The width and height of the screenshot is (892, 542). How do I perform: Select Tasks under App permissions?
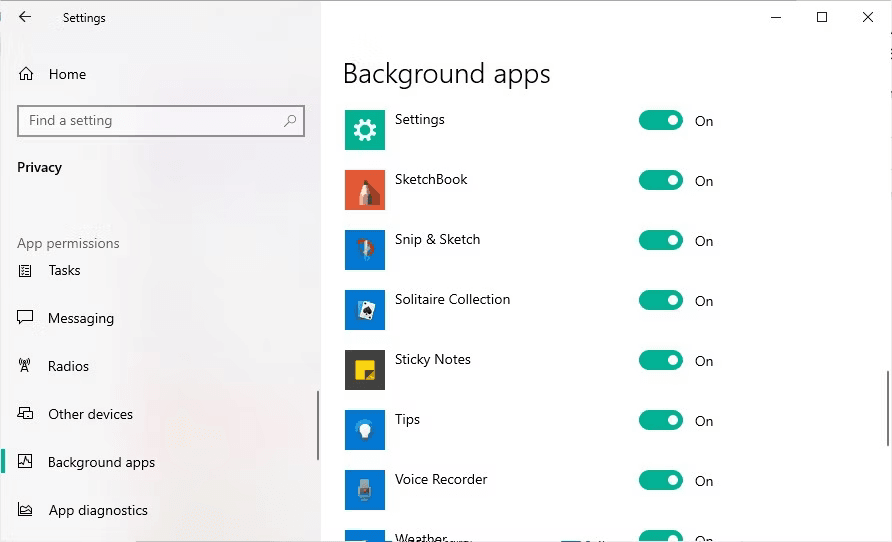(x=64, y=271)
